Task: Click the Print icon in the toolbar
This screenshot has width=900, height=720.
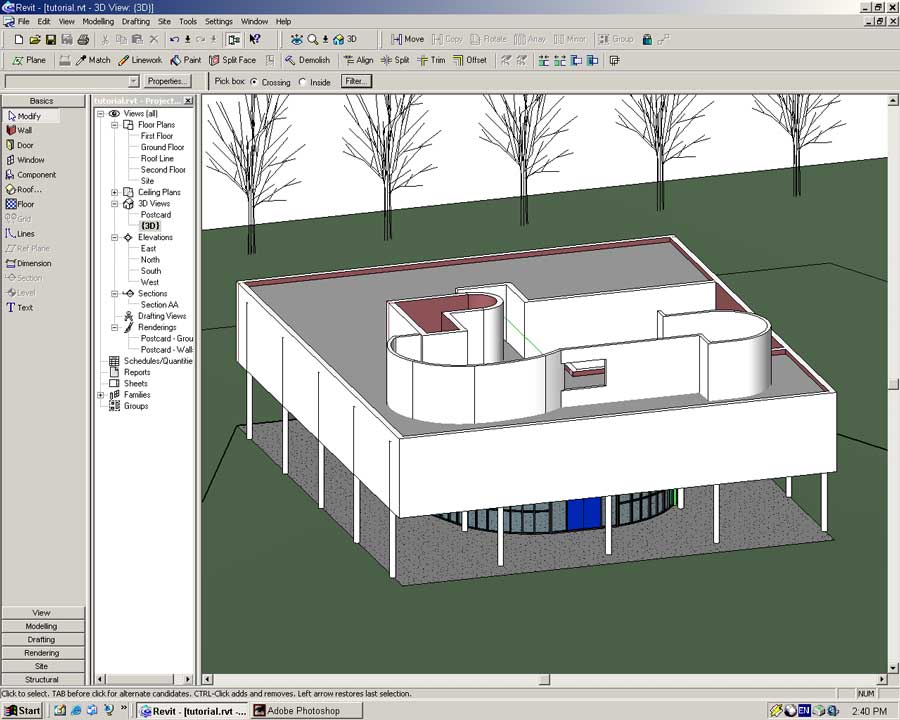Action: [x=83, y=40]
